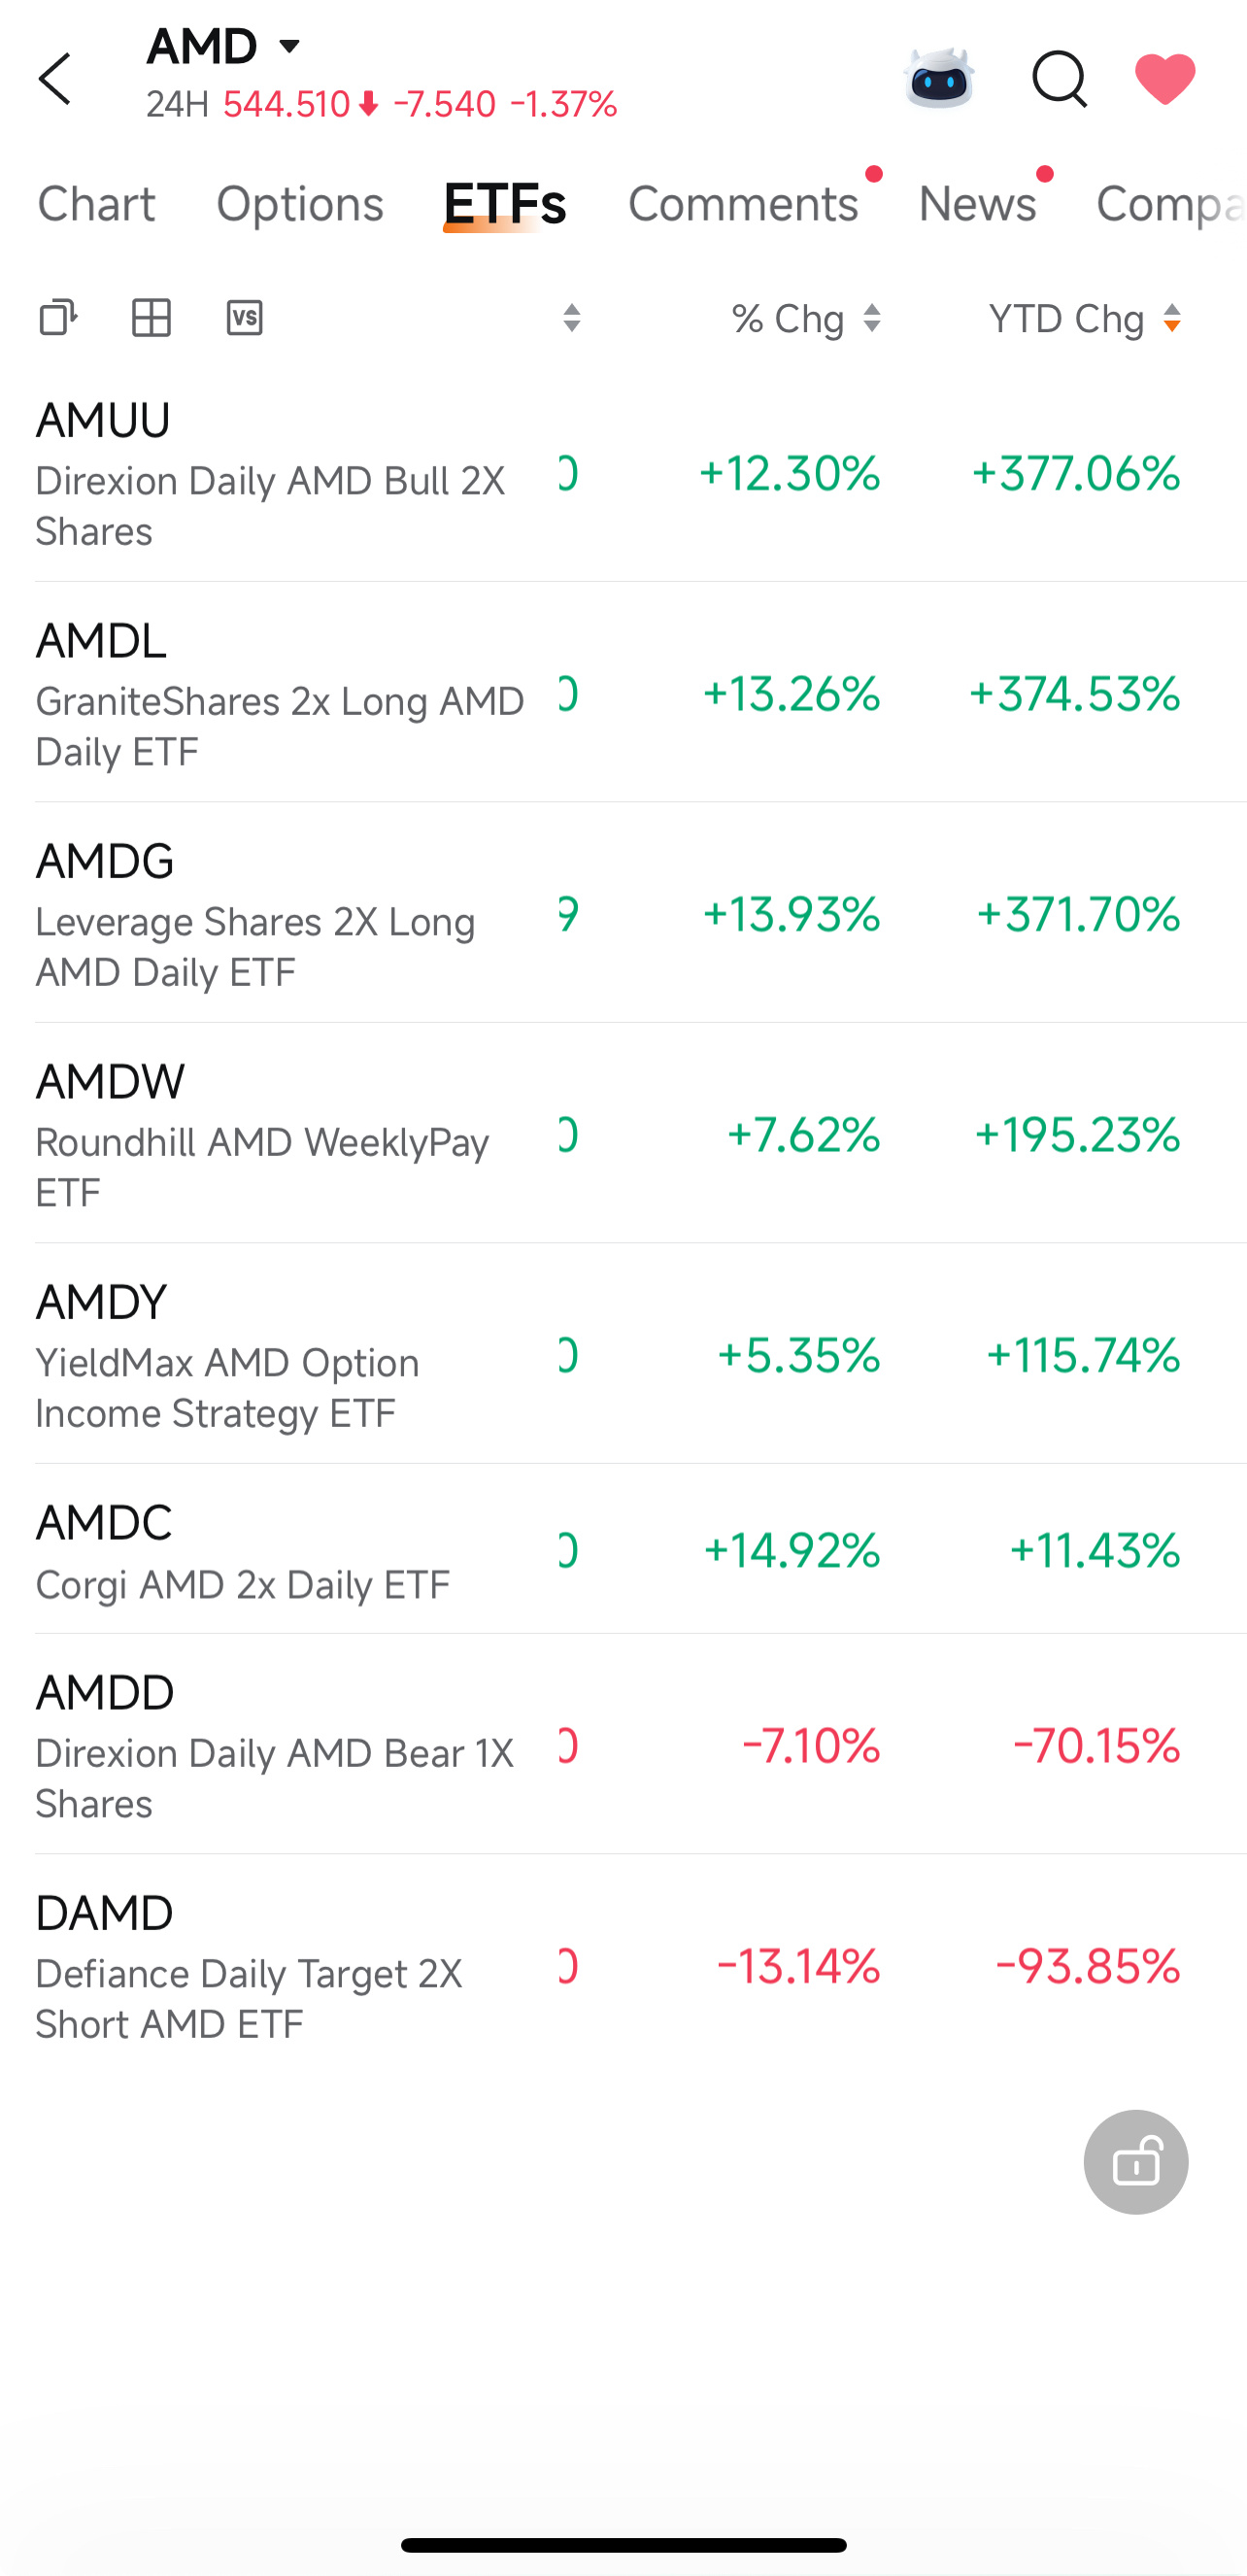Switch to grid view icon

coord(152,318)
